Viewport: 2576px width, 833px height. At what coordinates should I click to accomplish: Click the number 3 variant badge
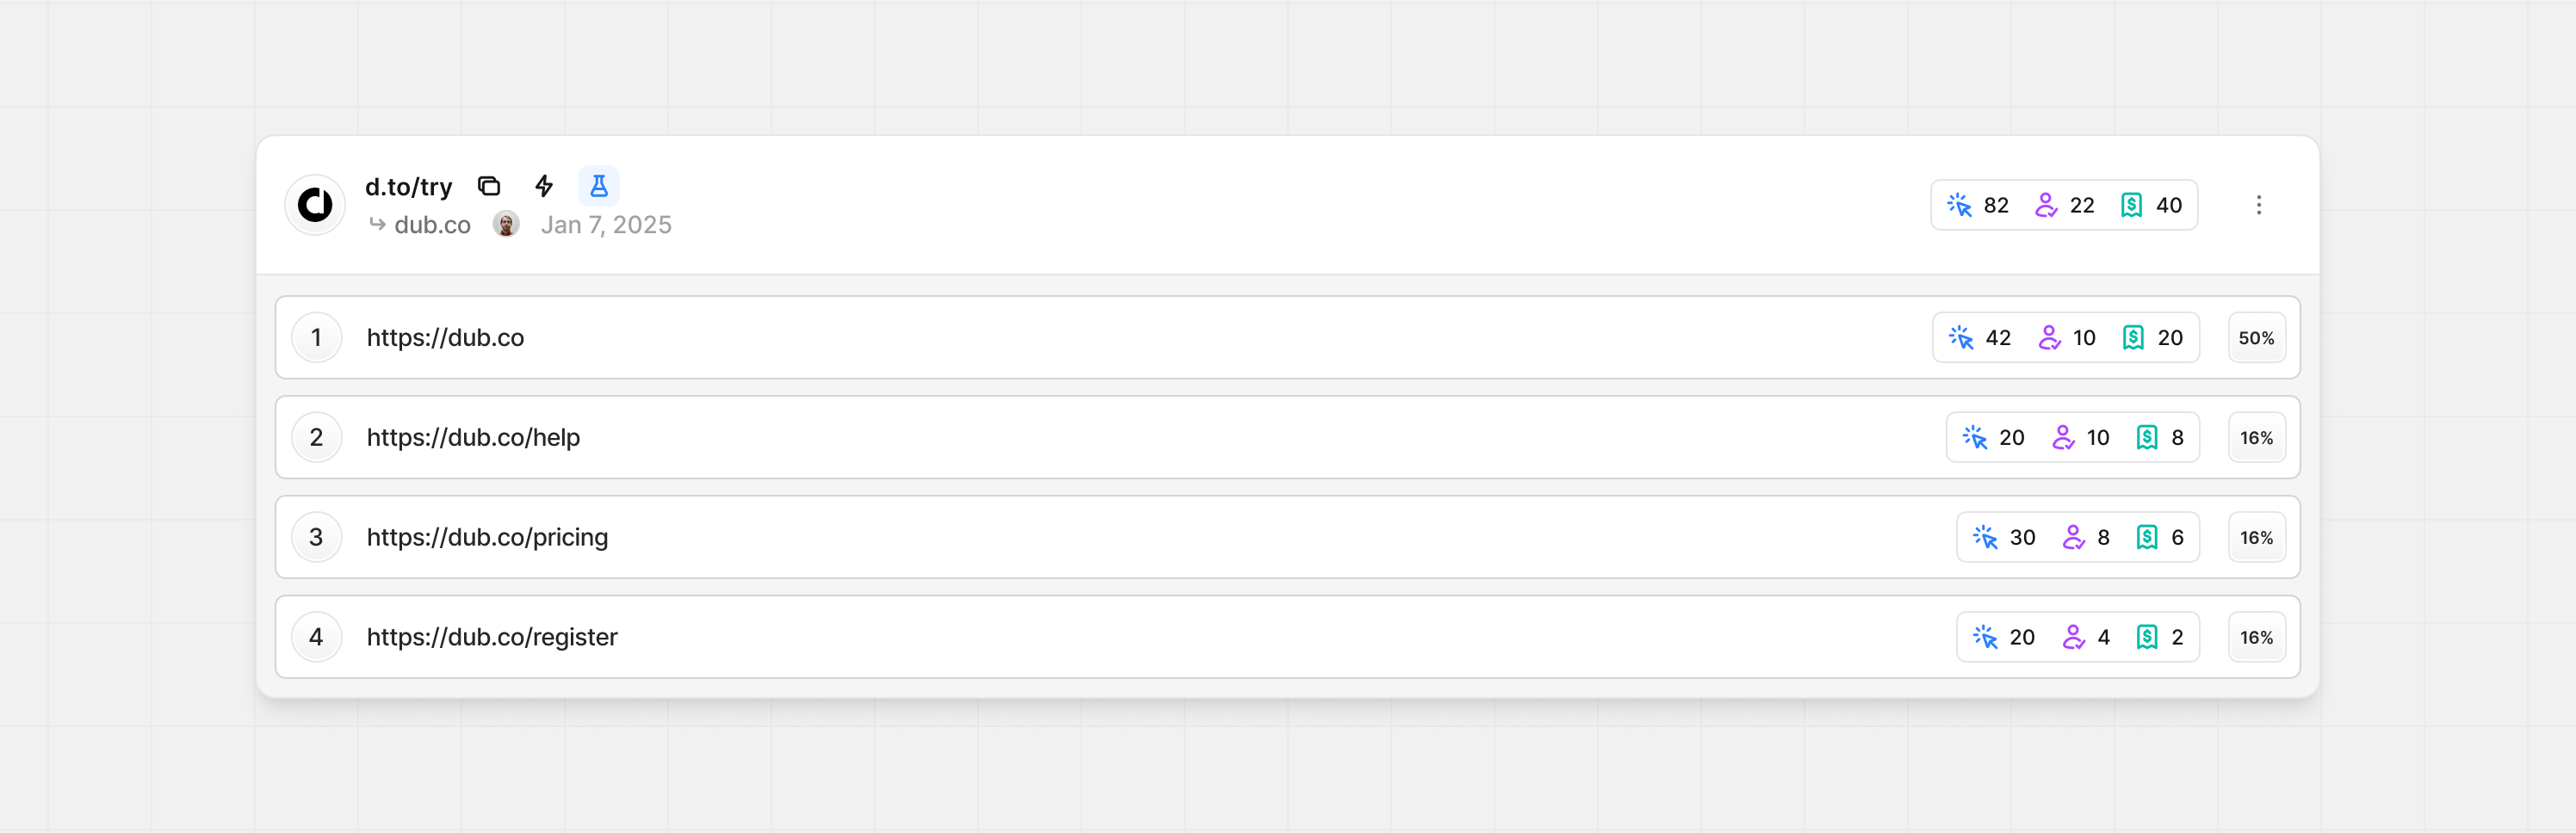316,538
